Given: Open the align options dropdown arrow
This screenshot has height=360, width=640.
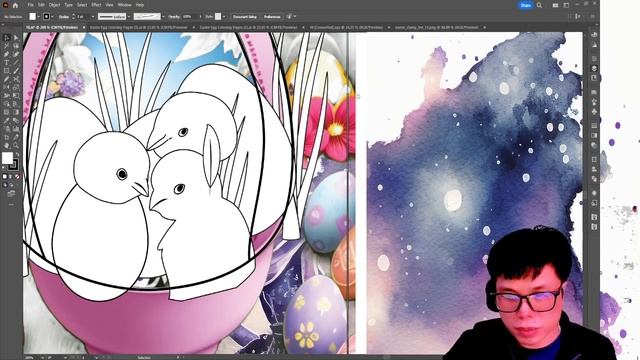Looking at the screenshot, I should (x=295, y=17).
